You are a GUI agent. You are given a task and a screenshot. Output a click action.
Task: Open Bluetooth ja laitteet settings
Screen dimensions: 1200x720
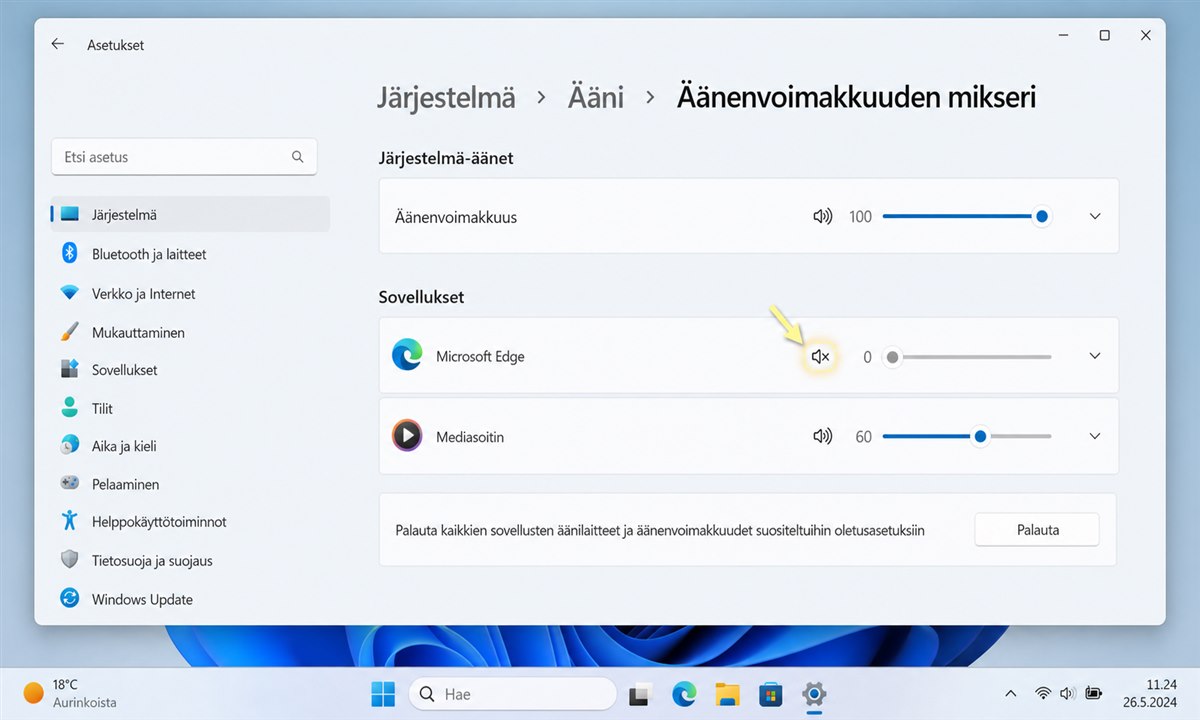(190, 254)
